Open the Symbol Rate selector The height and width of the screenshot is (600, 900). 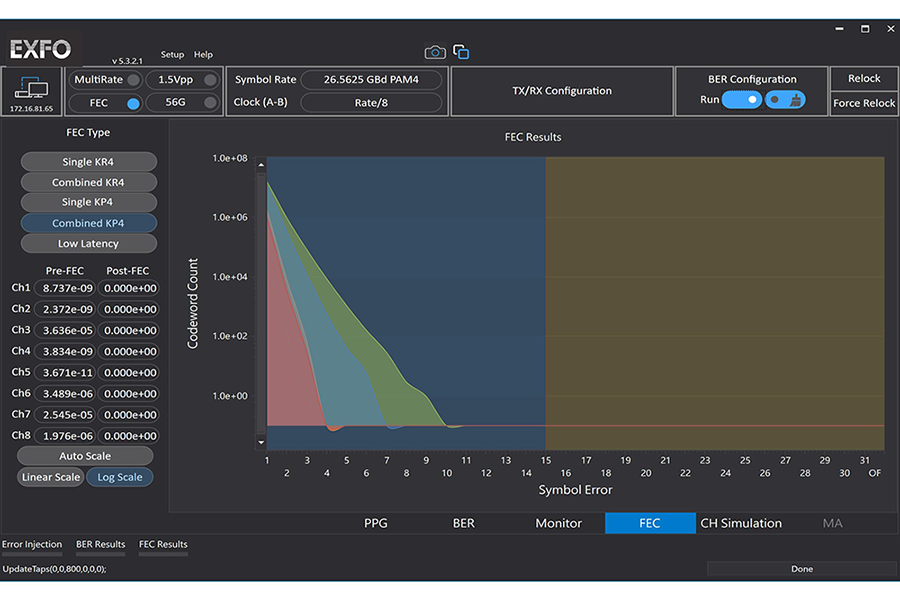point(370,80)
